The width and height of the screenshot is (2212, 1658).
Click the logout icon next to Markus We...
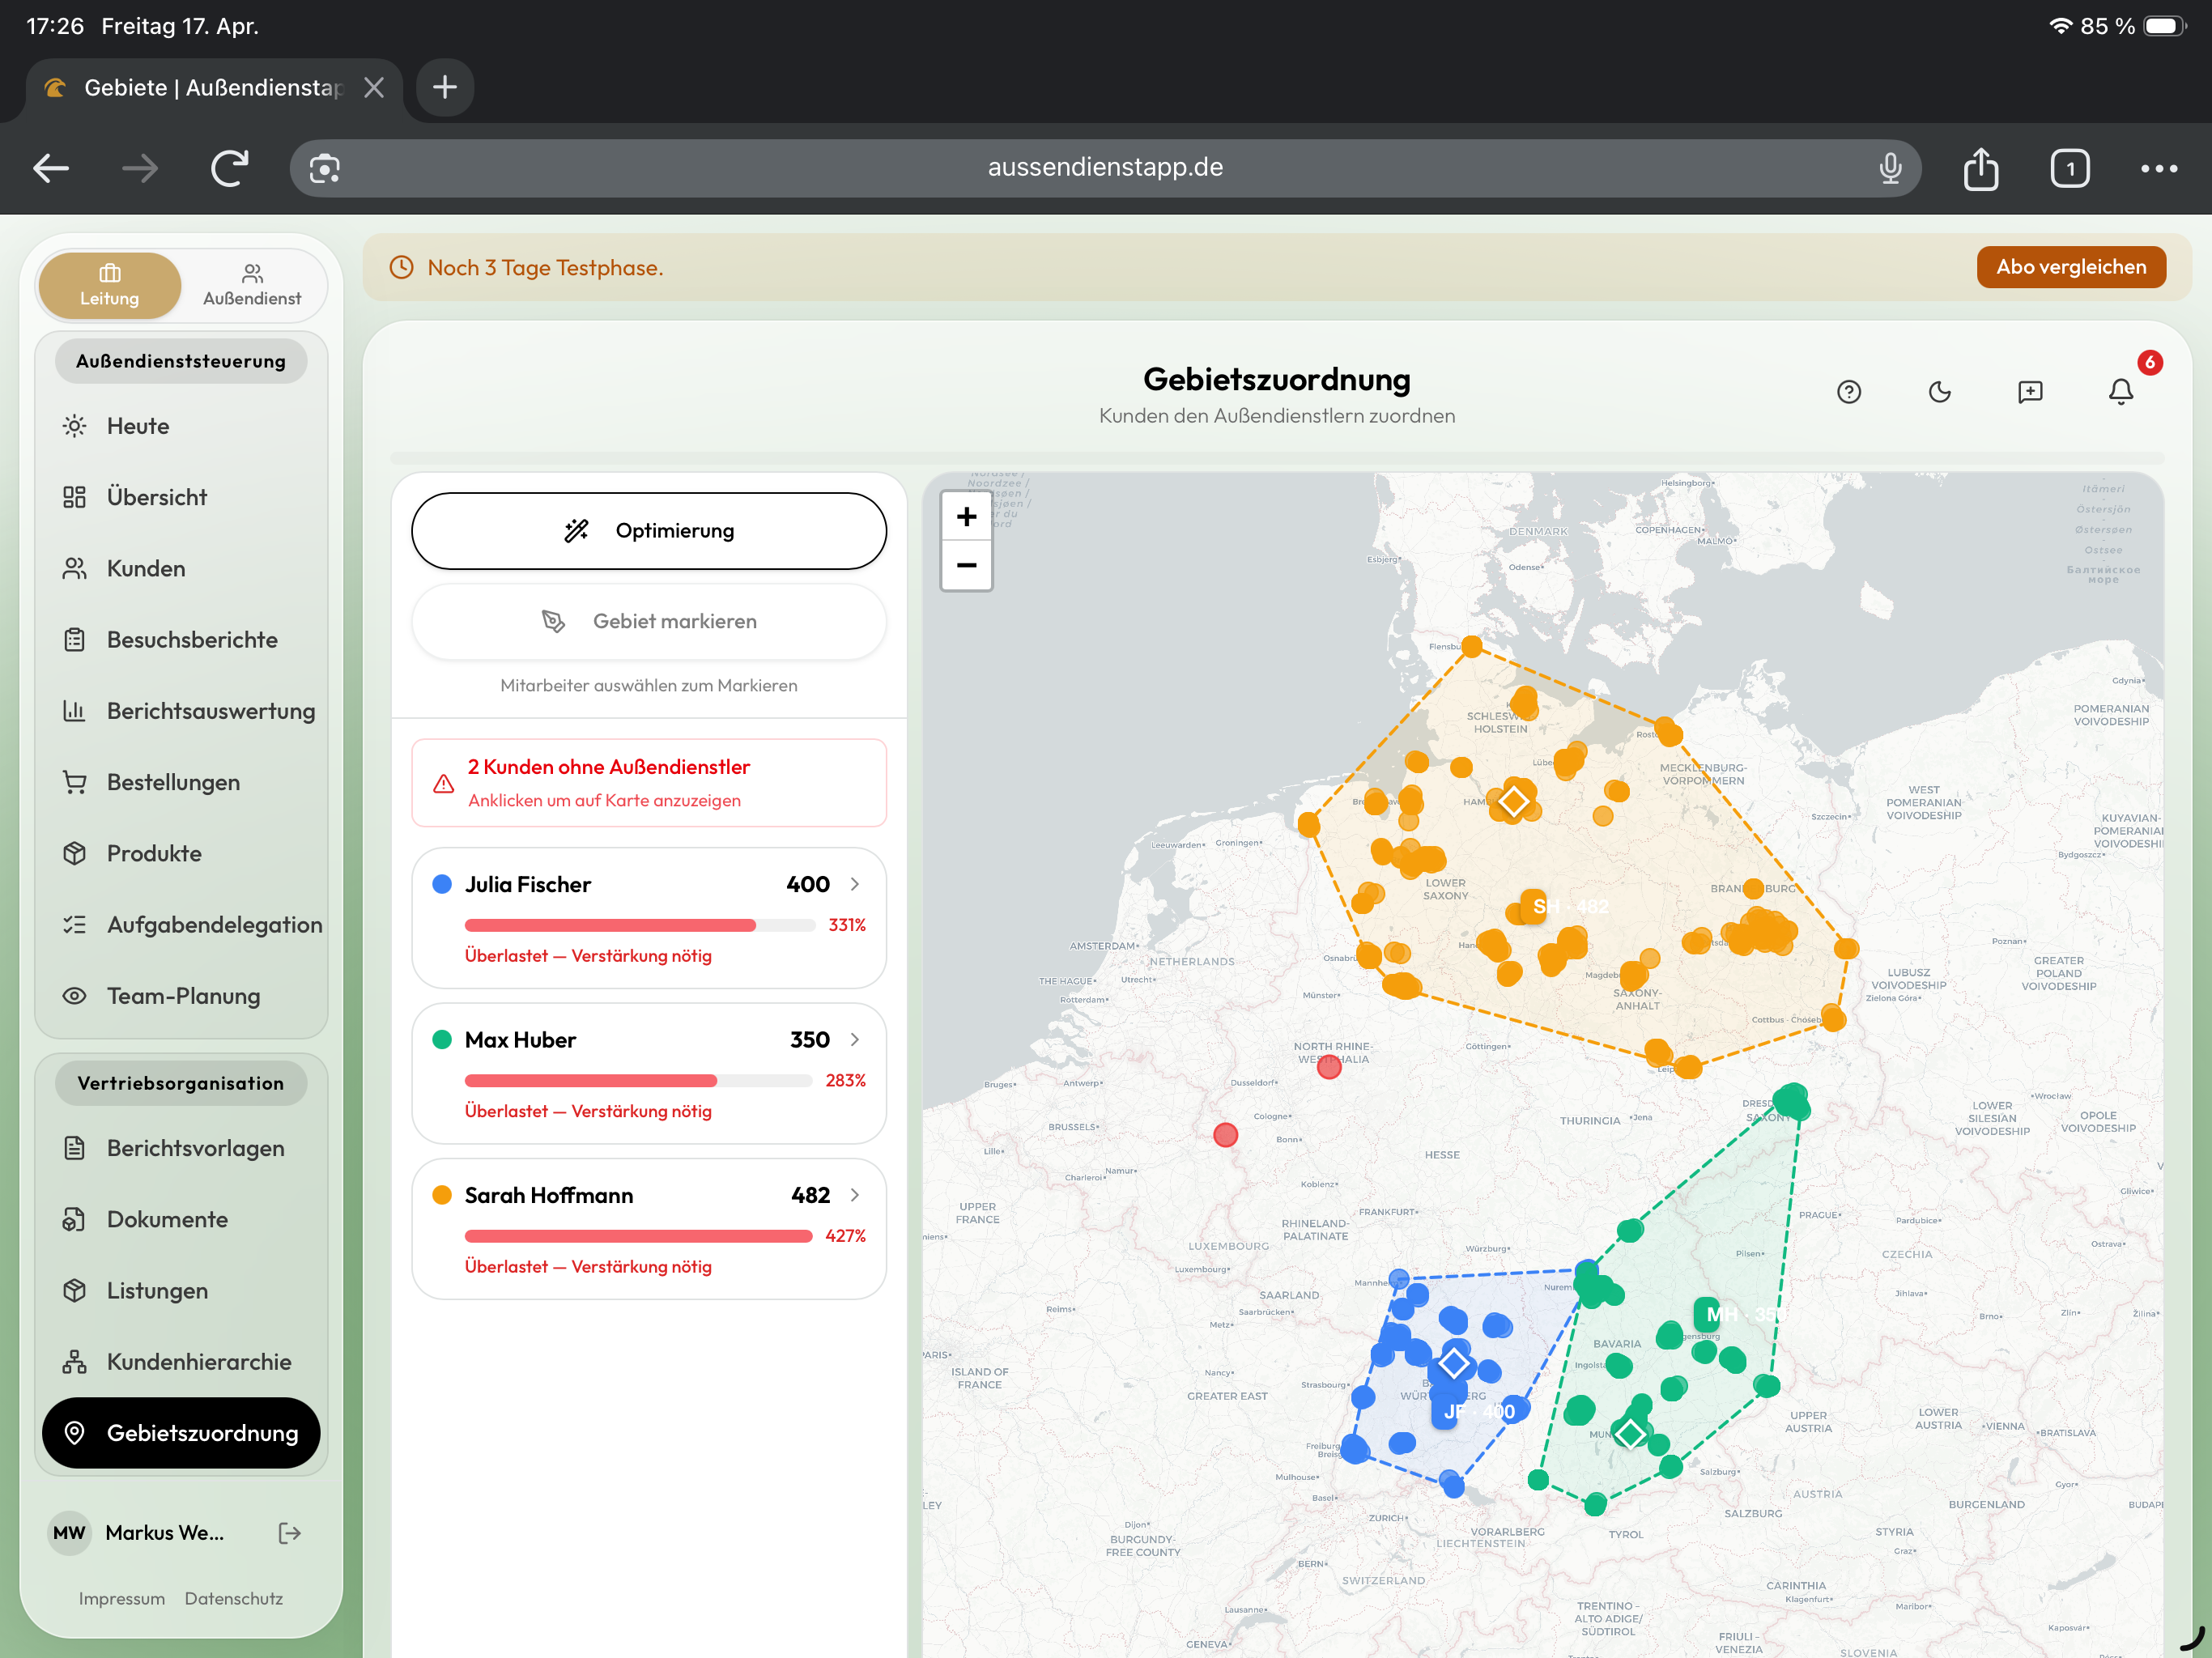tap(290, 1533)
